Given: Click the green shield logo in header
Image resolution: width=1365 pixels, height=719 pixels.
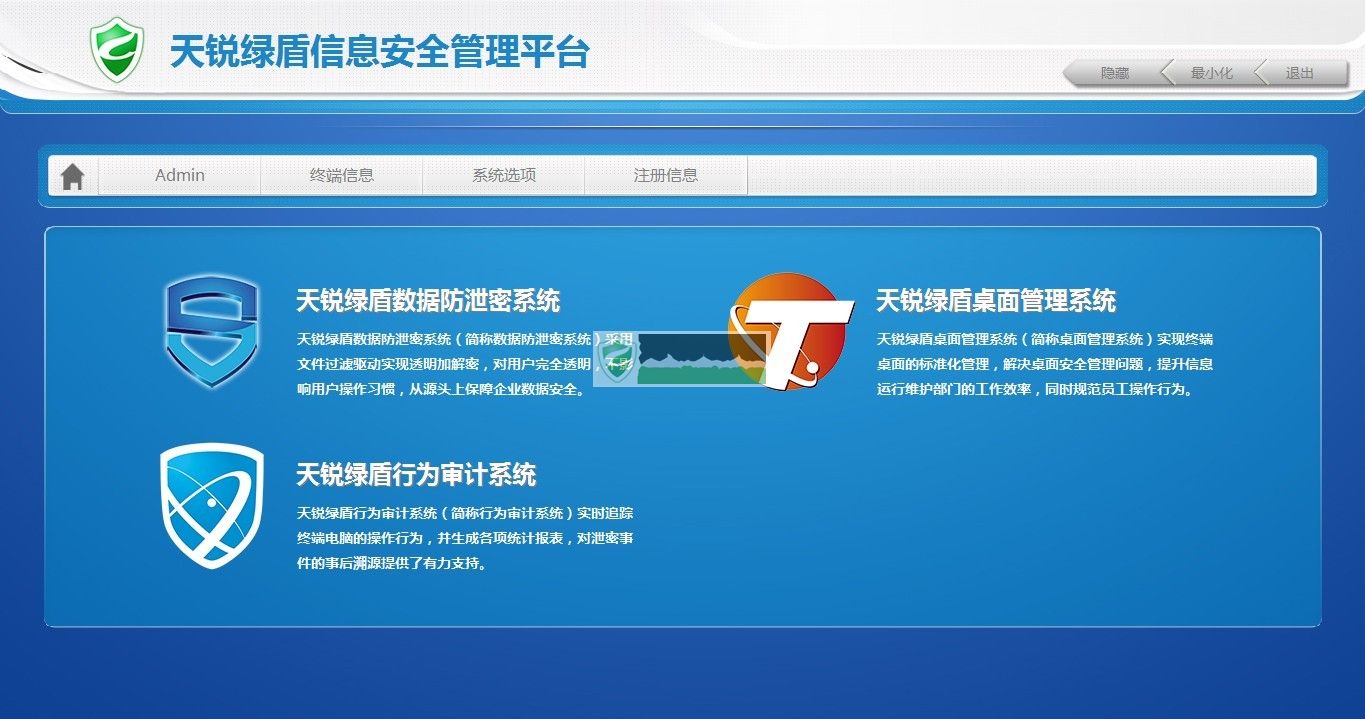Looking at the screenshot, I should pyautogui.click(x=117, y=49).
